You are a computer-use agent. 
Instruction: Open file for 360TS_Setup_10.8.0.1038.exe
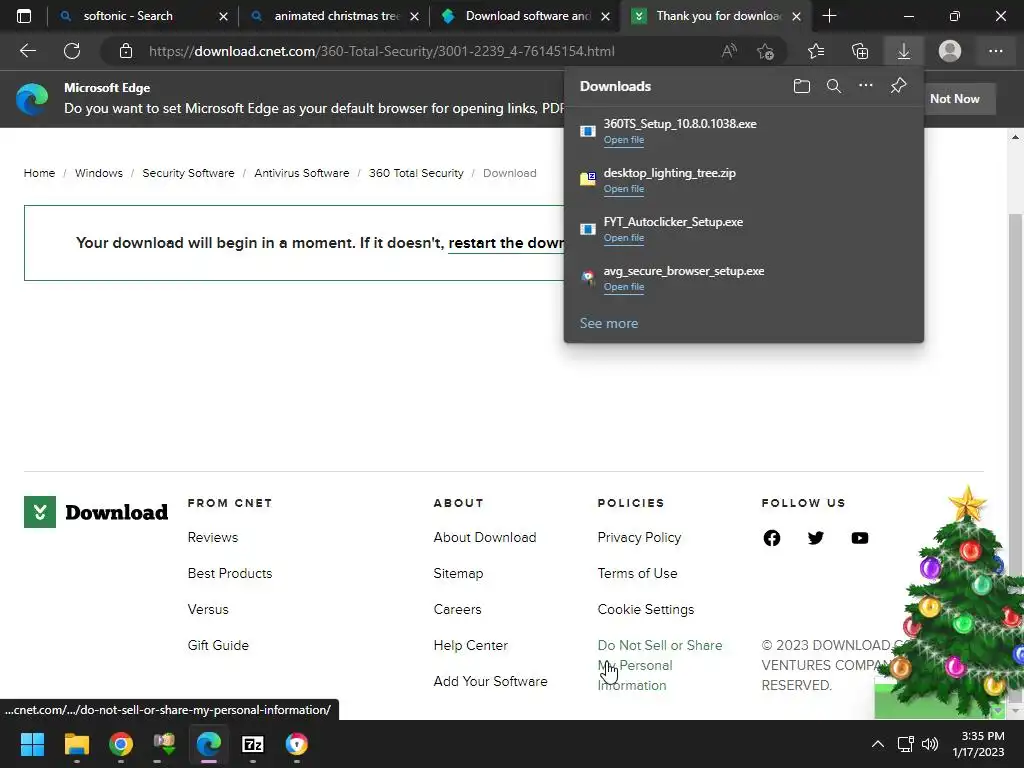point(624,140)
